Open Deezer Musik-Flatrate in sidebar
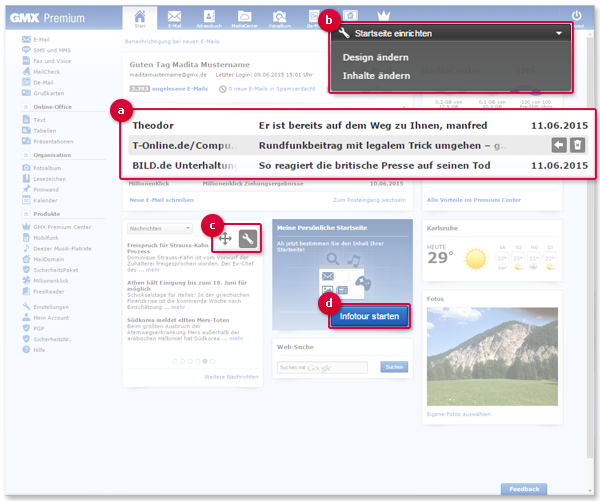This screenshot has width=600, height=501. (57, 248)
